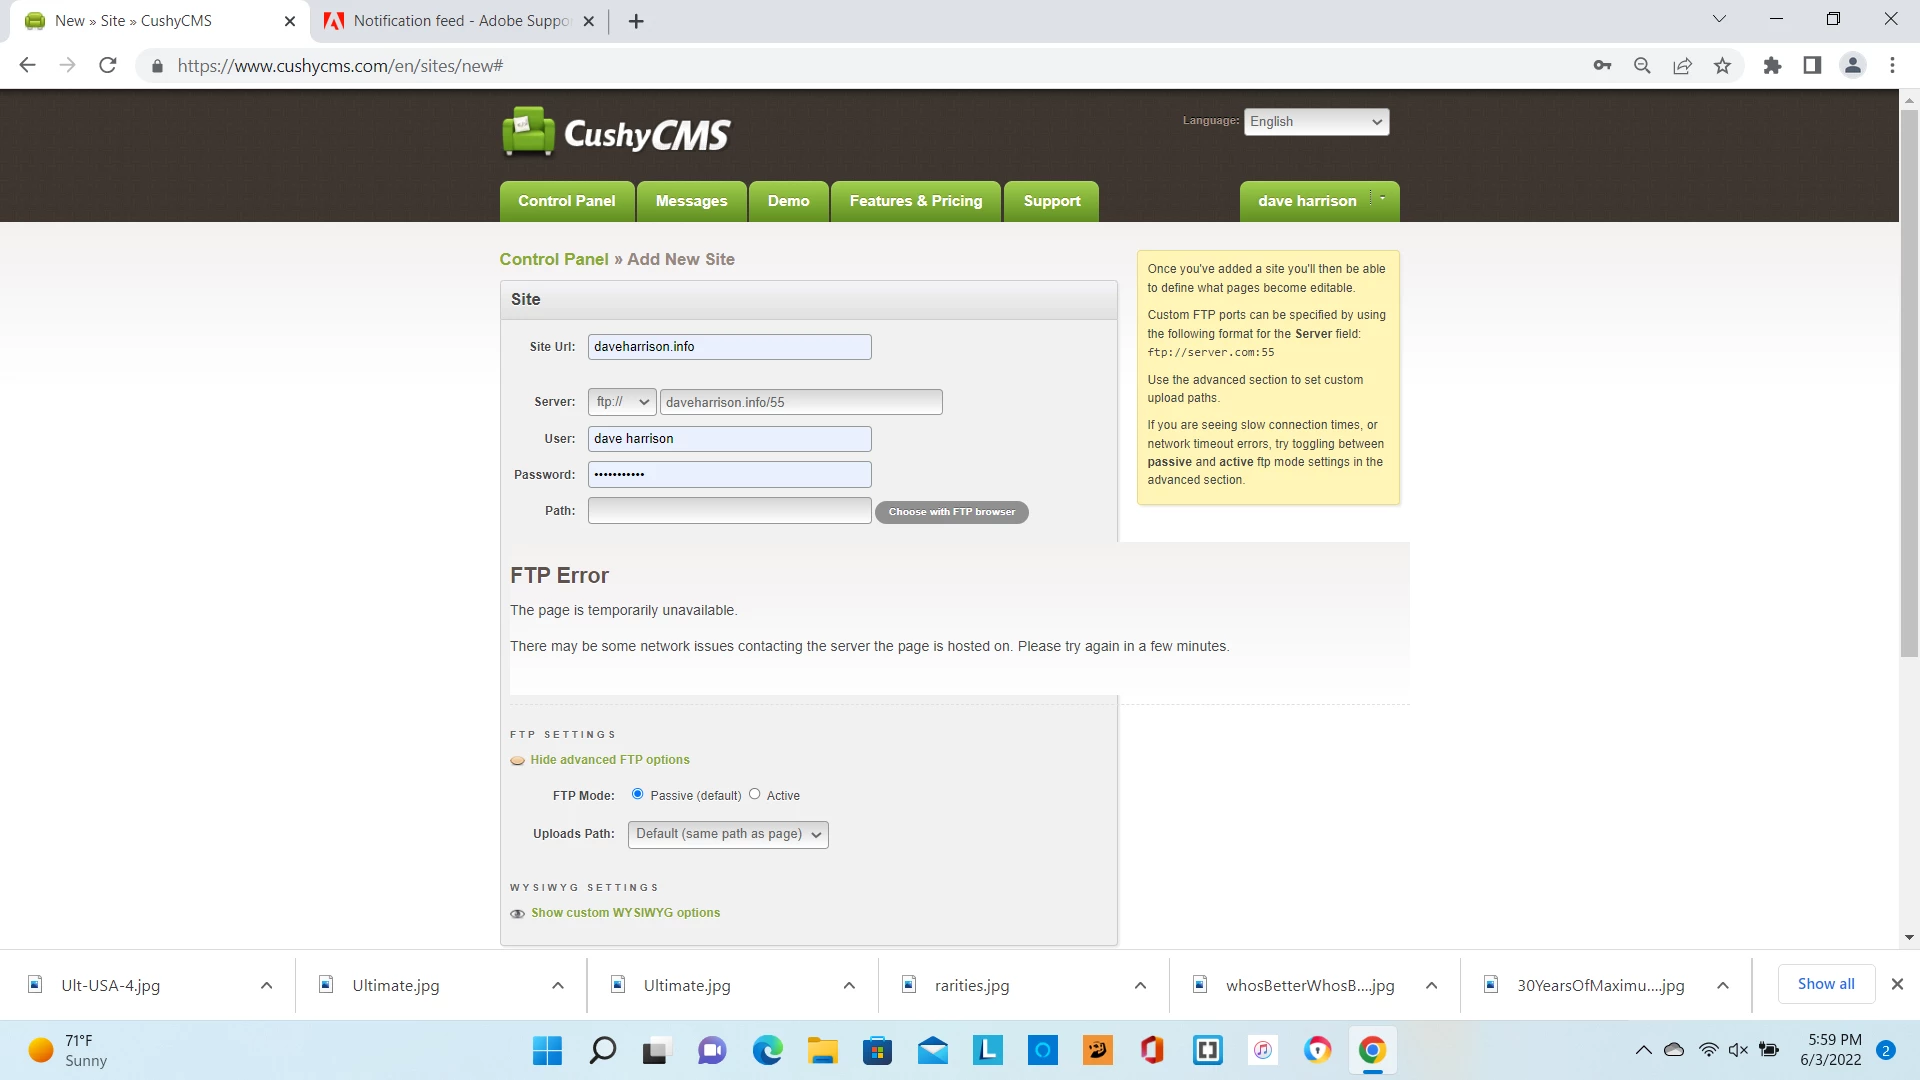
Task: Open File Explorer from the taskbar
Action: point(822,1050)
